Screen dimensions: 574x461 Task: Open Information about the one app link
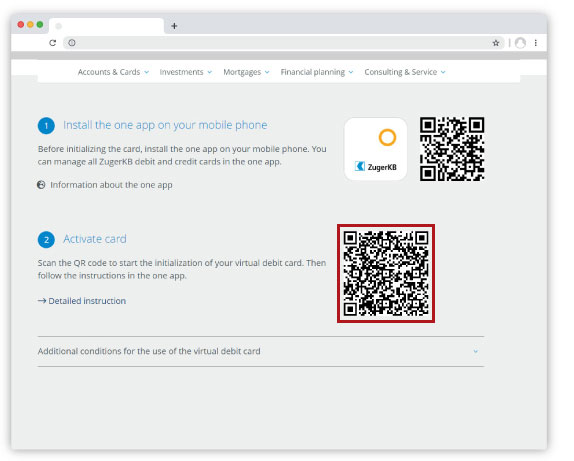[x=111, y=185]
